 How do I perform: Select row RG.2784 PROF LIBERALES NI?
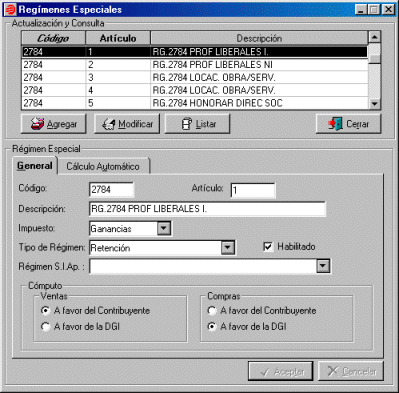pyautogui.click(x=195, y=65)
